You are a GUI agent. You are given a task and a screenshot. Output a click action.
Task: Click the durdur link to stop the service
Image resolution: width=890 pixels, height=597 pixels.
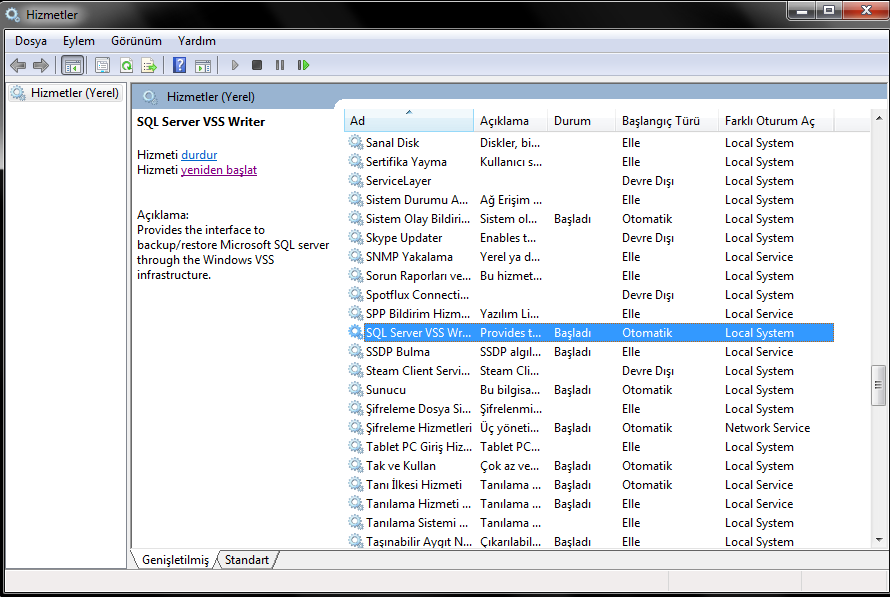[x=199, y=155]
